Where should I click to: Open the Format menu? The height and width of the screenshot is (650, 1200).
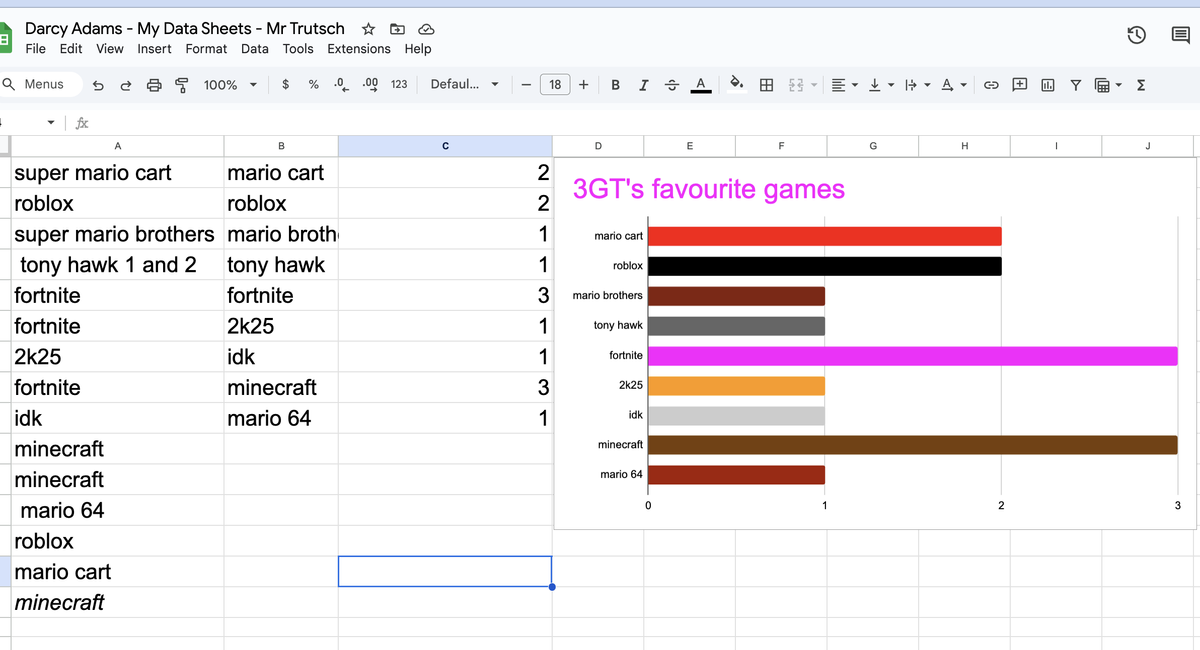[206, 49]
